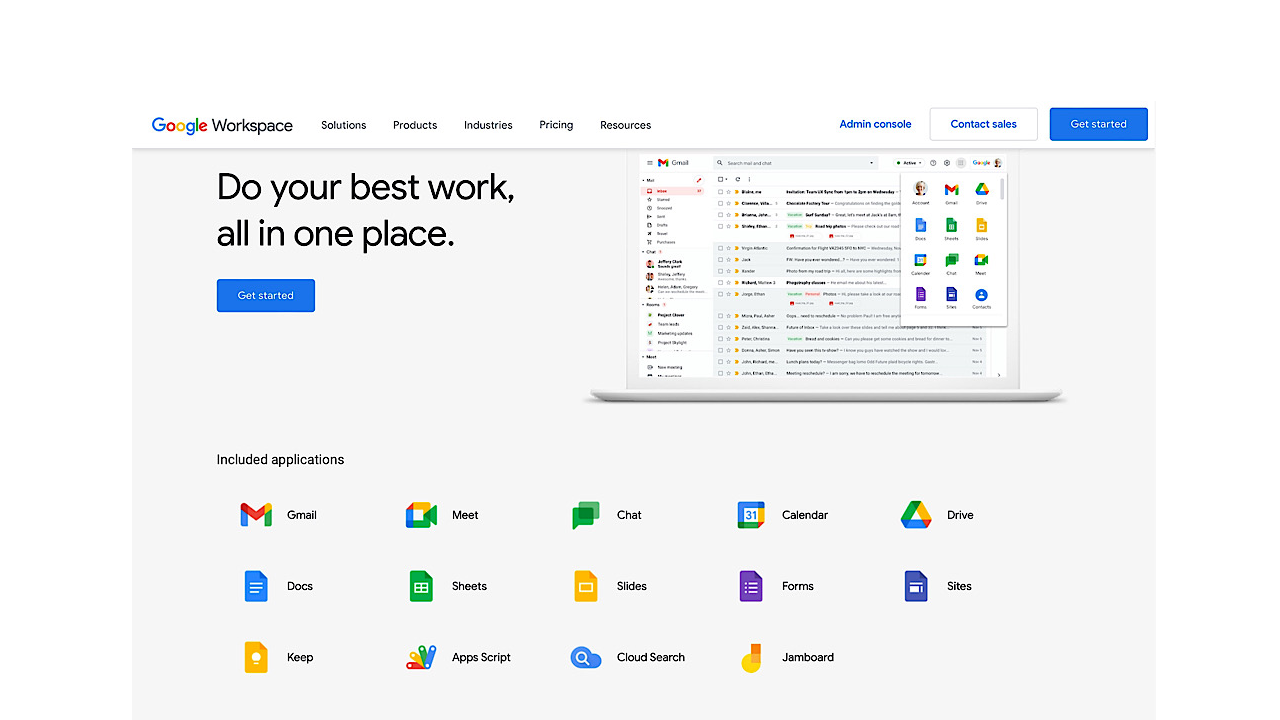
Task: Click the compose pencil in the Gmail preview sidebar
Action: [x=699, y=180]
